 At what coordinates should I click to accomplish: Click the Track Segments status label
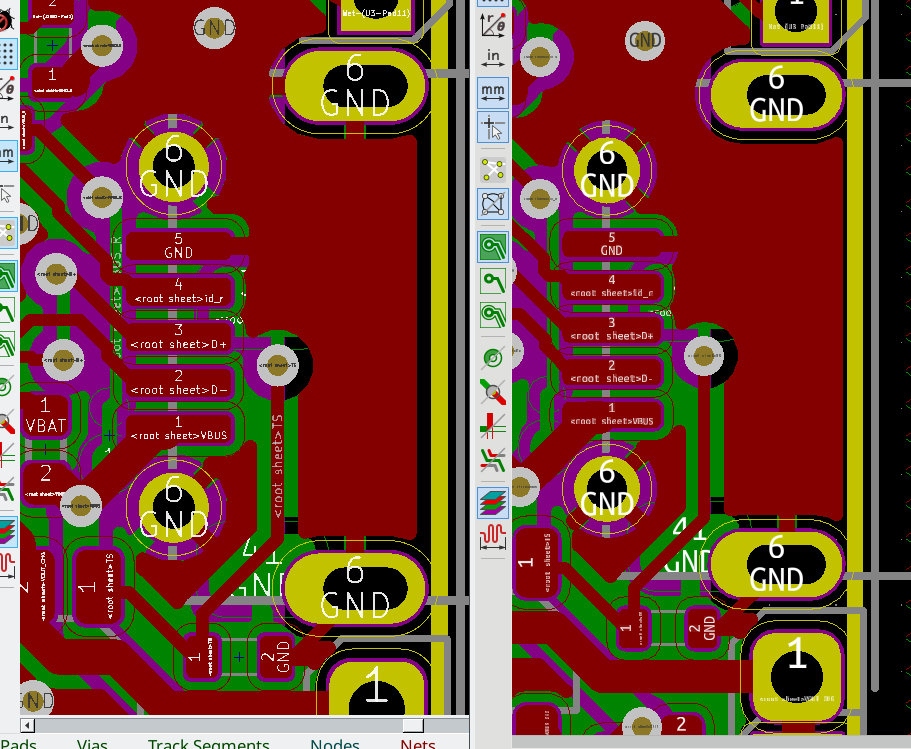(209, 744)
